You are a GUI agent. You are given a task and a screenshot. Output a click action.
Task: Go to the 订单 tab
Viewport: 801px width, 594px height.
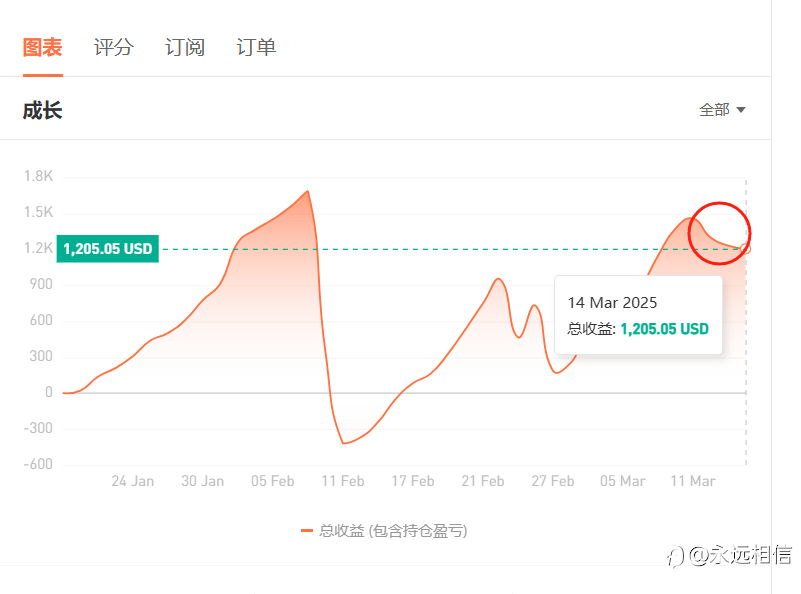[256, 47]
